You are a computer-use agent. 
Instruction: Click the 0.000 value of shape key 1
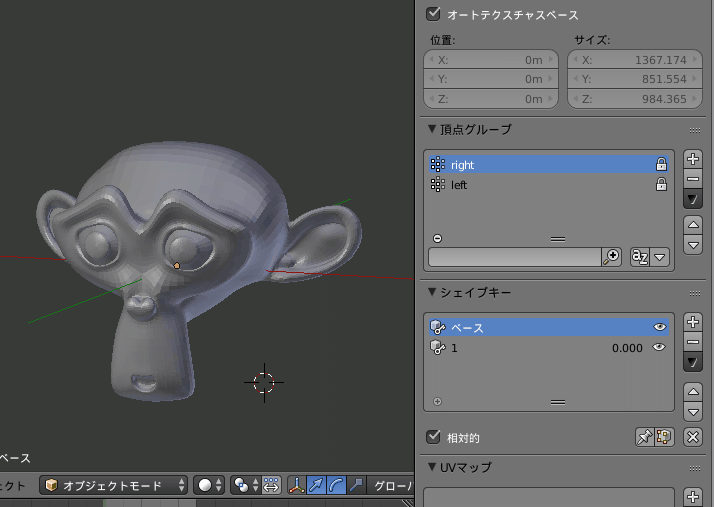coord(627,348)
